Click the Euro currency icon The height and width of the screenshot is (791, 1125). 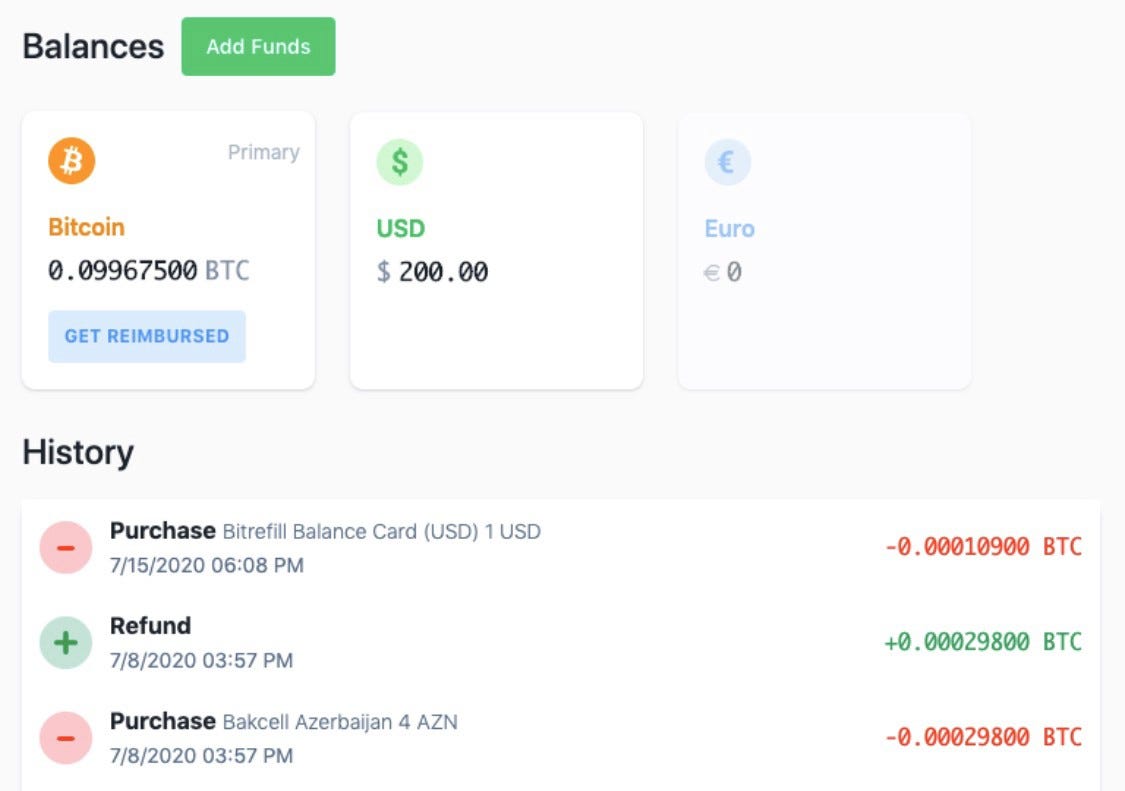pos(728,161)
